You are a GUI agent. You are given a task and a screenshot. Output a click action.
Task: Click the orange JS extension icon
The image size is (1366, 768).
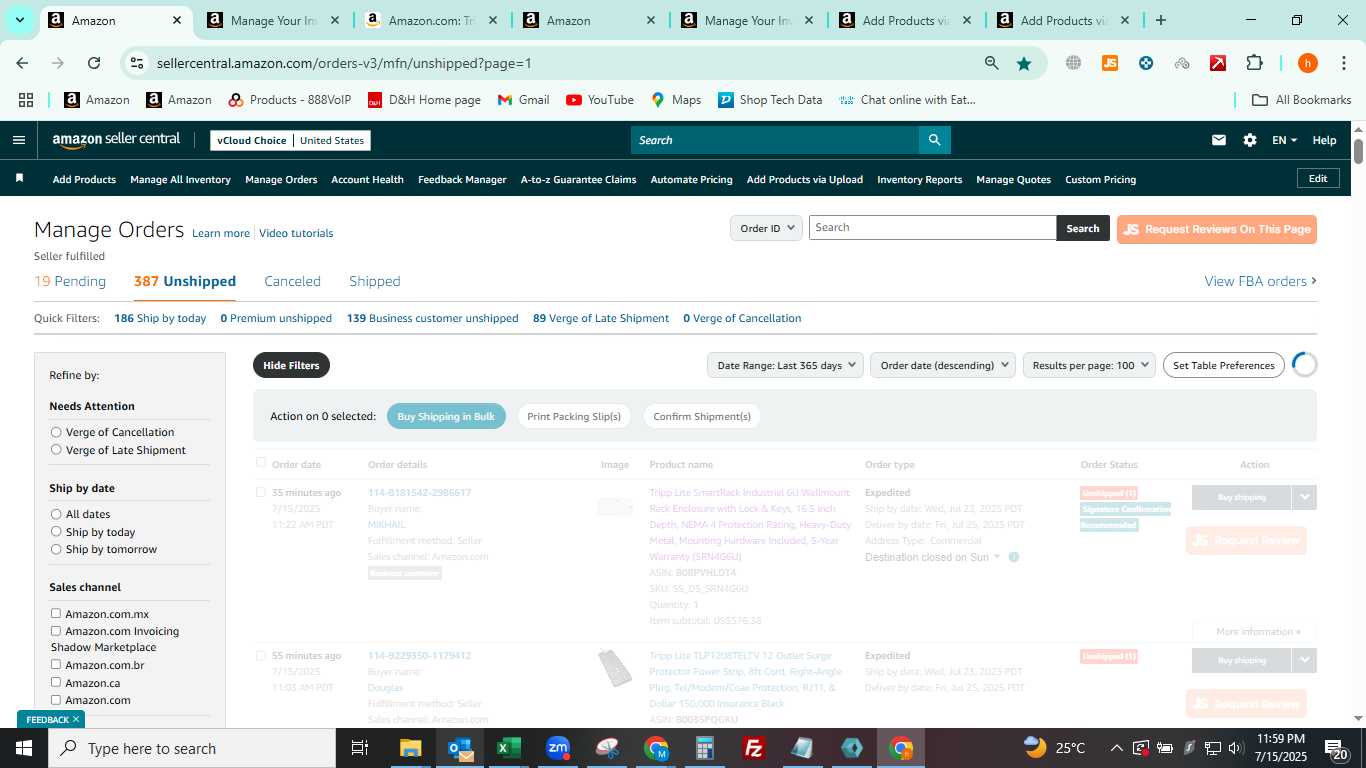tap(1109, 63)
